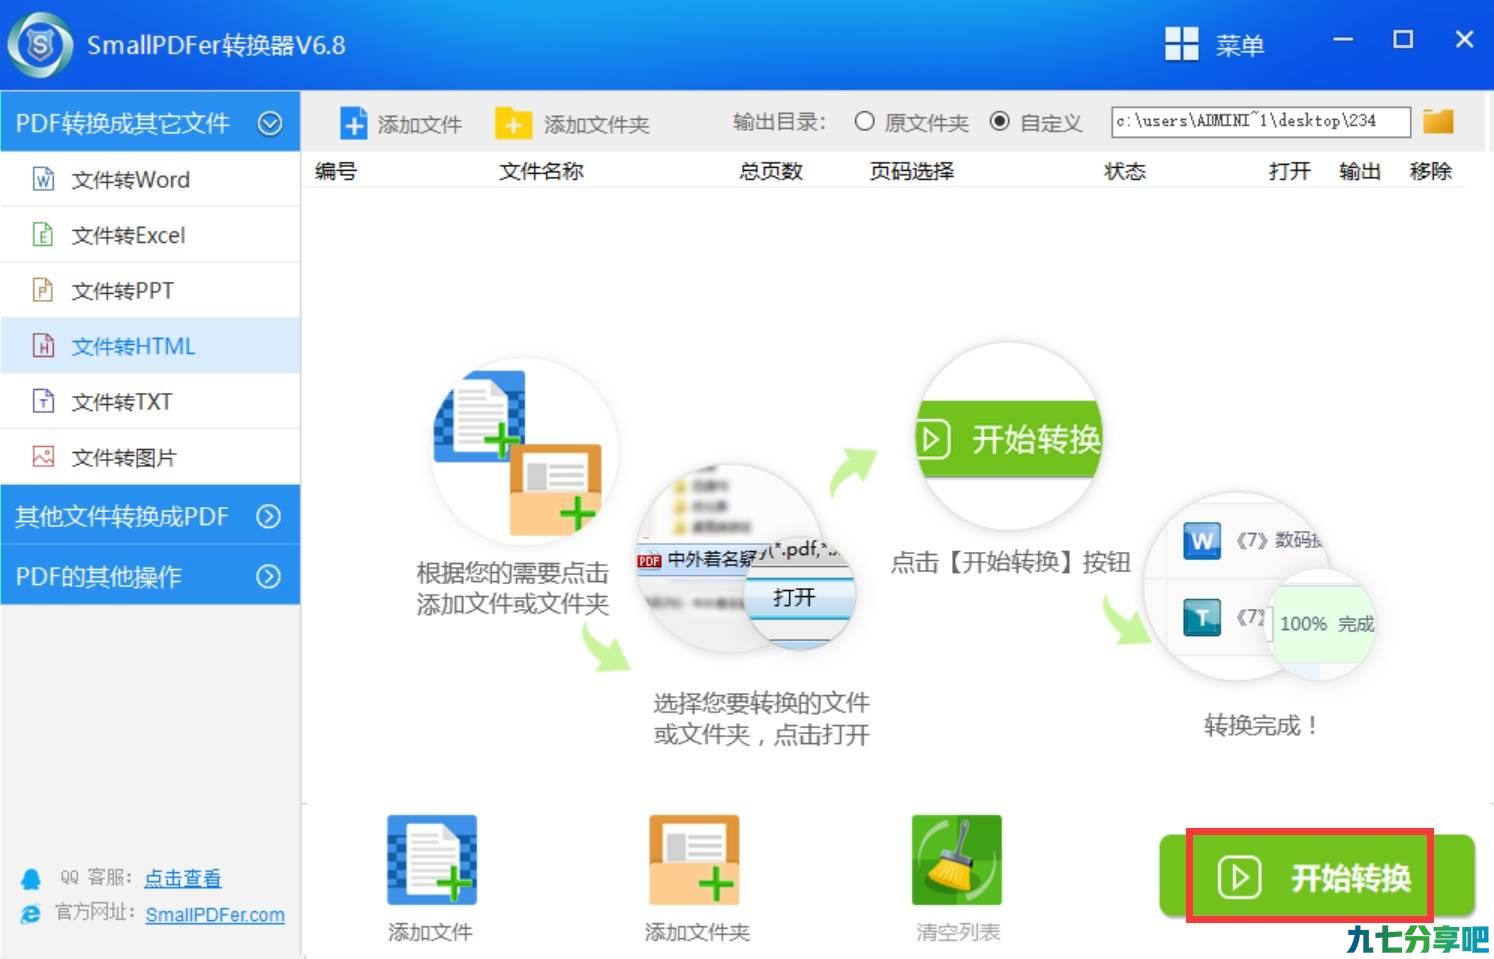Start conversion with the 开始转换 button
Image resolution: width=1494 pixels, height=959 pixels.
point(1317,877)
